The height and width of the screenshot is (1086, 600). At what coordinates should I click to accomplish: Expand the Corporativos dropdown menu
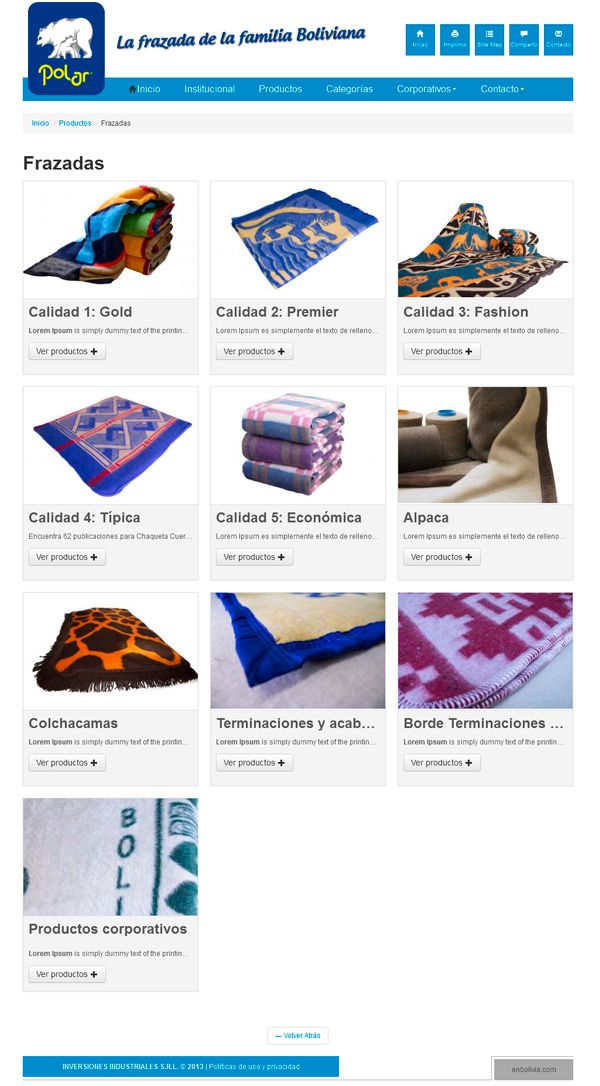tap(426, 89)
